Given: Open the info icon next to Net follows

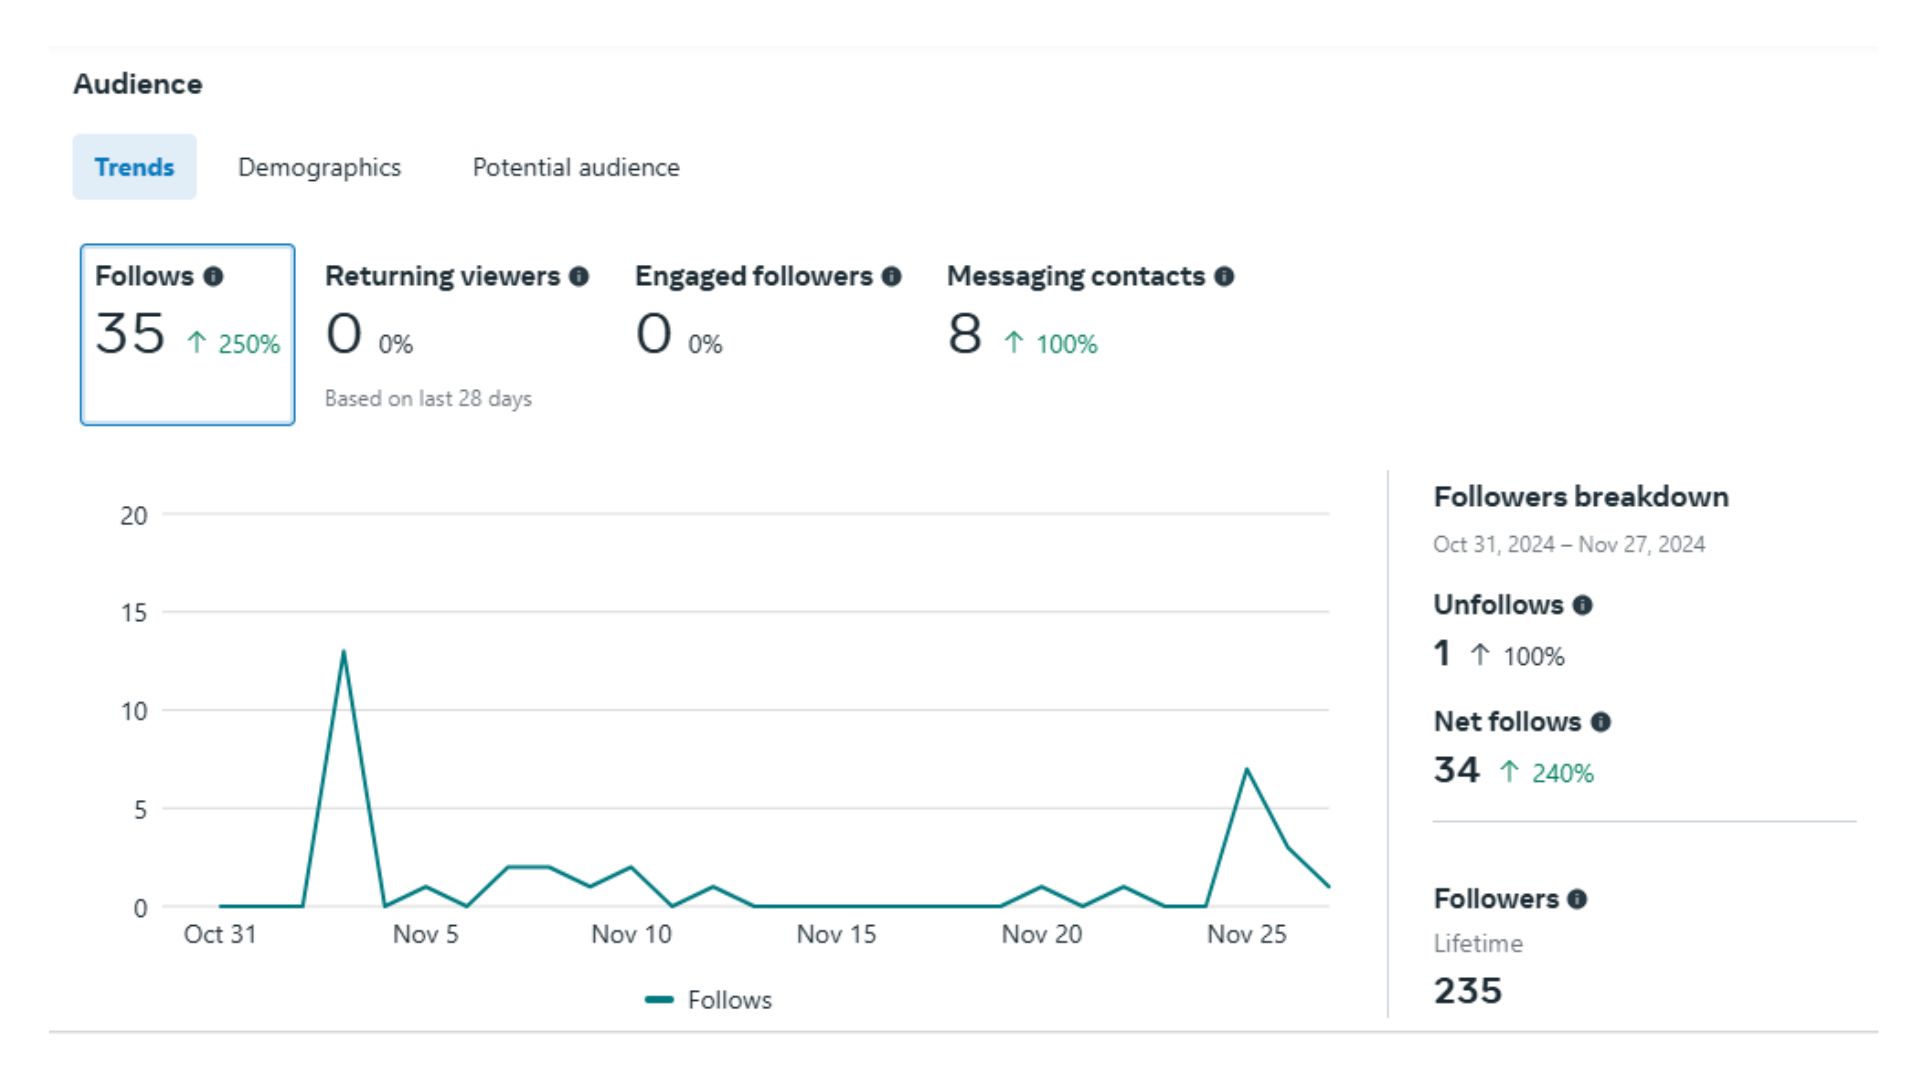Looking at the screenshot, I should pos(1600,722).
